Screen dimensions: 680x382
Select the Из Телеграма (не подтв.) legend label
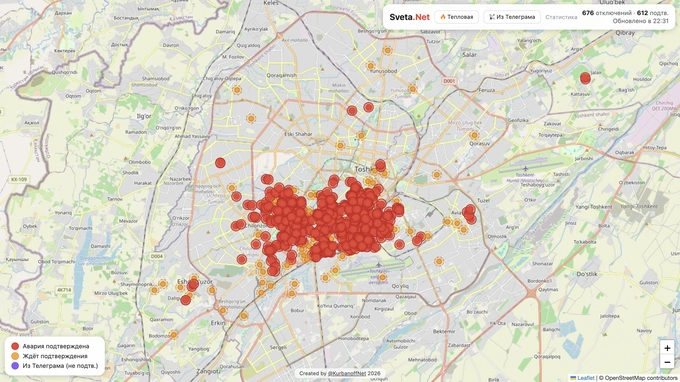60,366
